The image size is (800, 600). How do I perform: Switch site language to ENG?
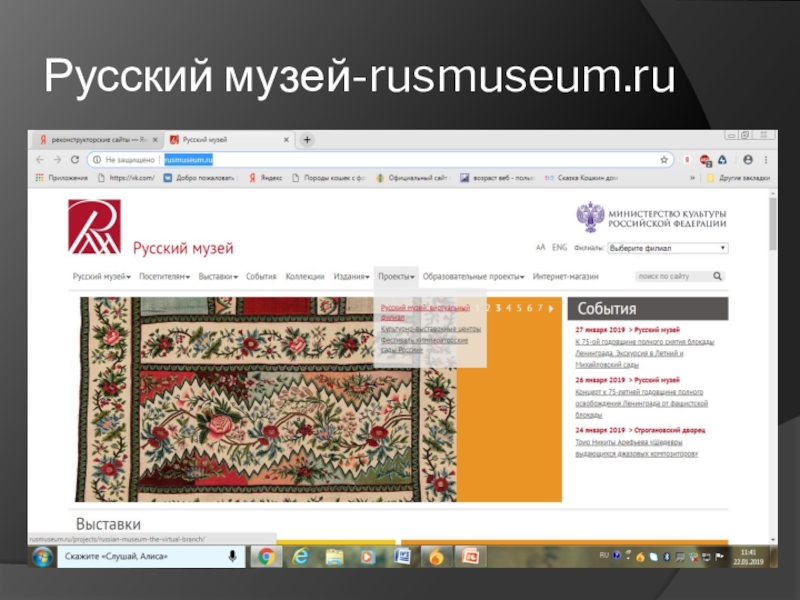coord(559,247)
